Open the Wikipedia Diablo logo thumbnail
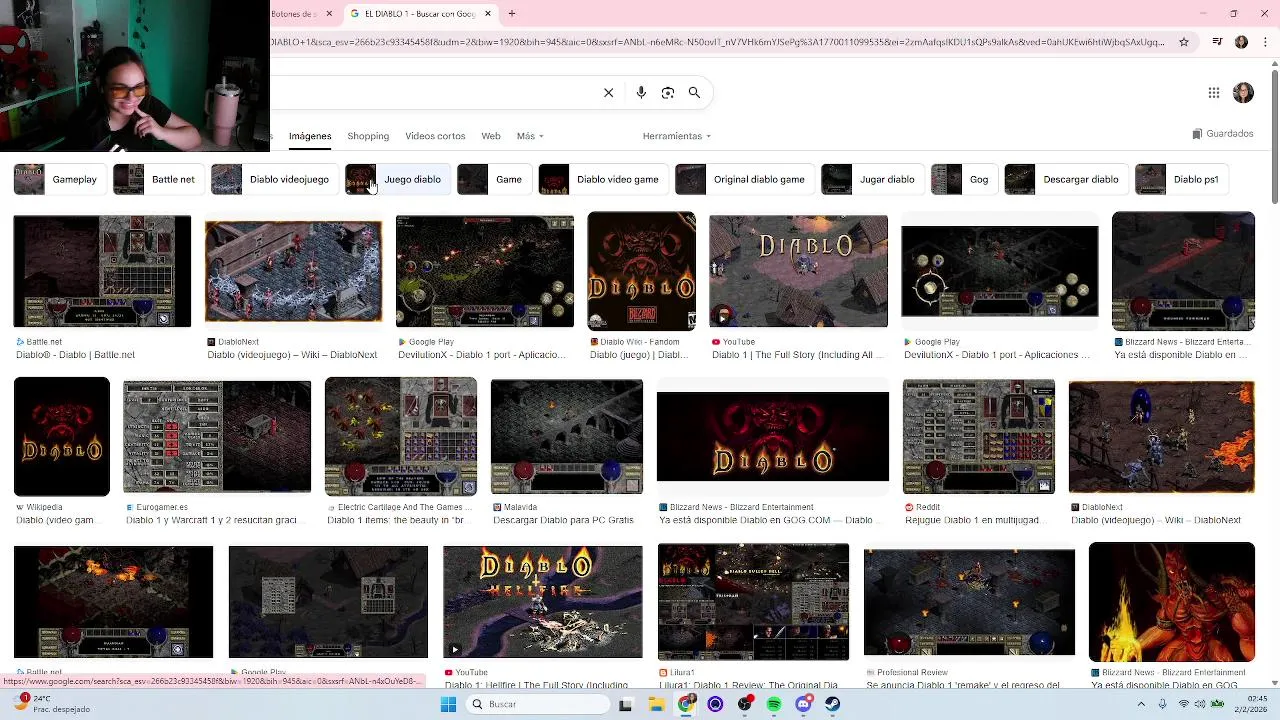The image size is (1280, 720). (x=62, y=437)
